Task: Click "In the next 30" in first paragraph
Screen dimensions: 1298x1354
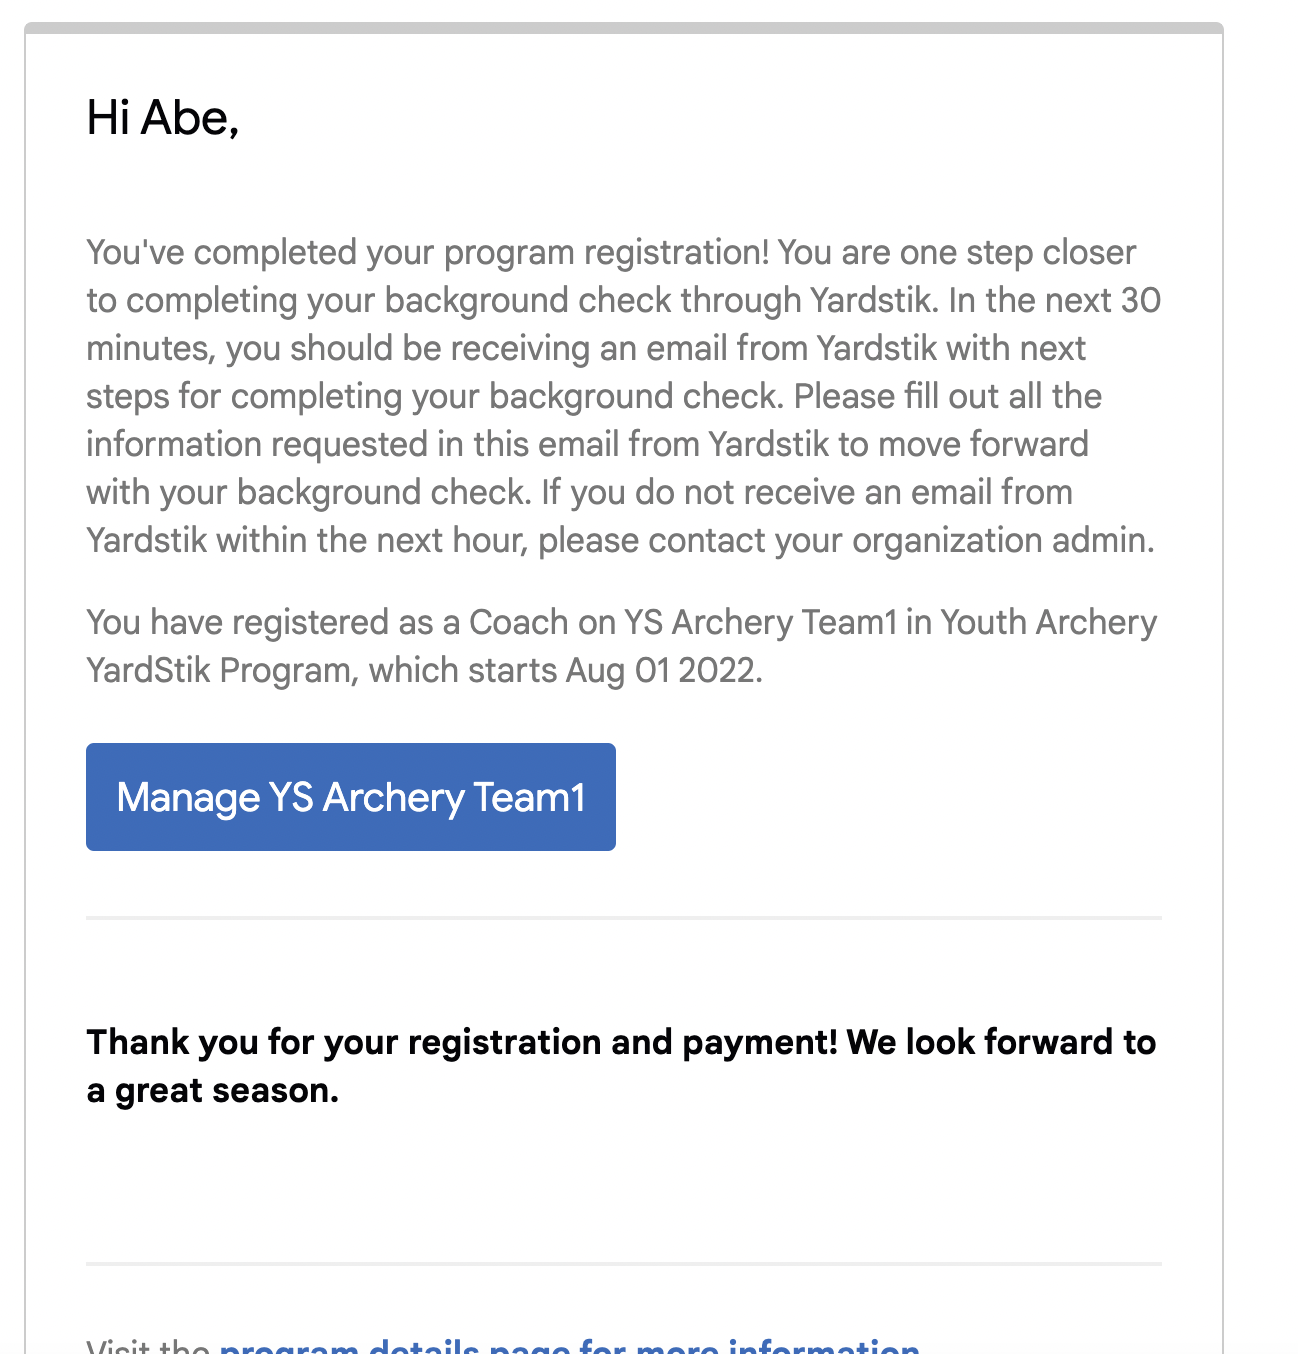Action: pyautogui.click(x=1055, y=300)
